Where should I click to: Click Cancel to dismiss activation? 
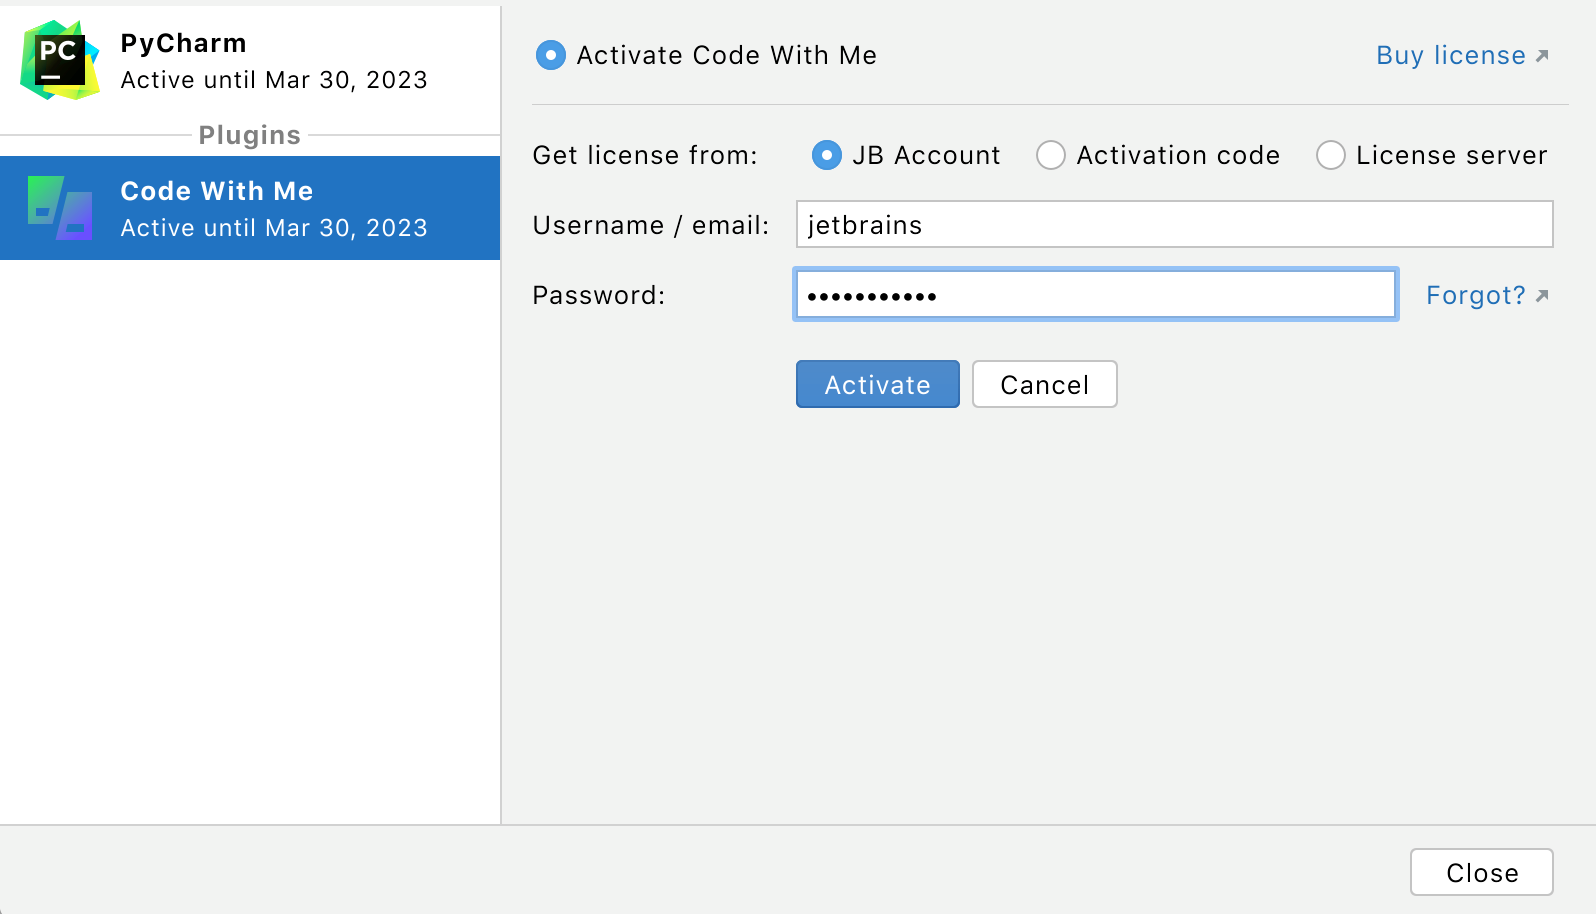coord(1044,384)
